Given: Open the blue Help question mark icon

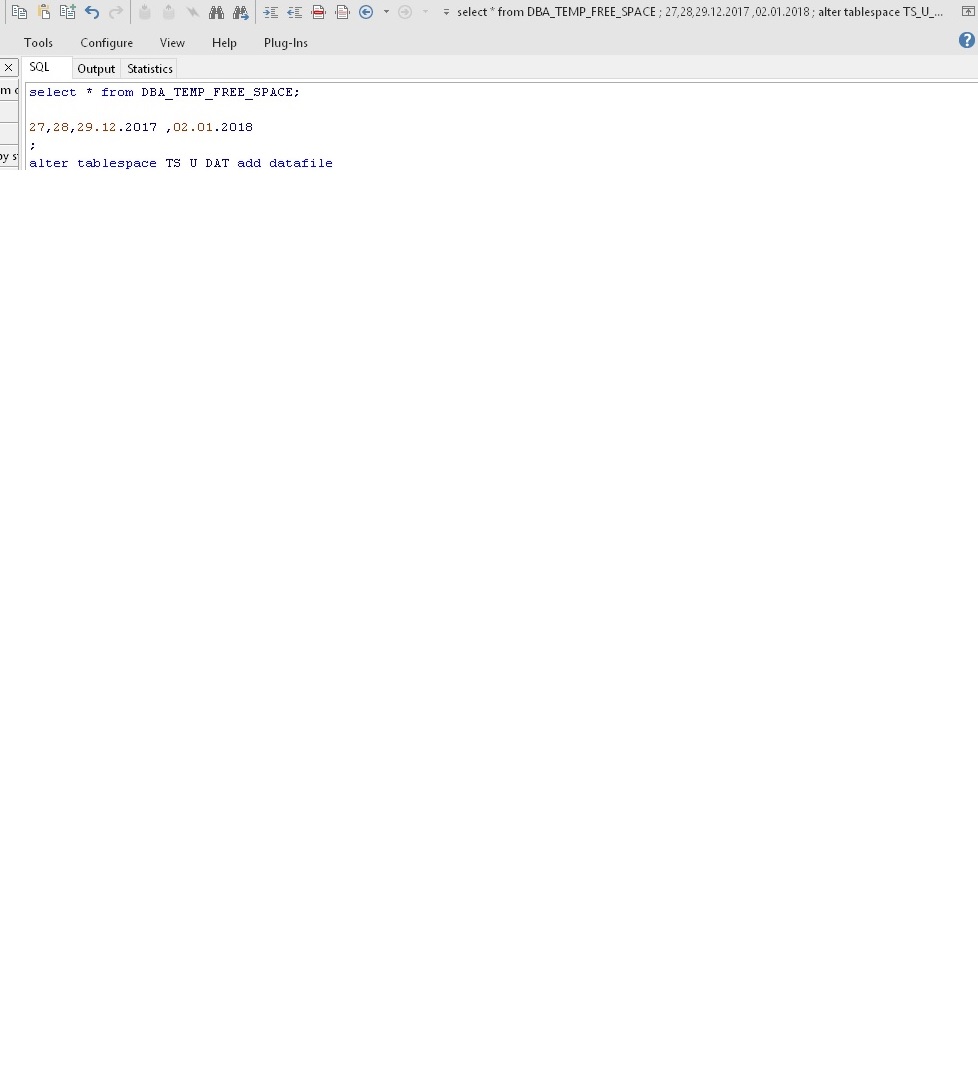Looking at the screenshot, I should 966,41.
